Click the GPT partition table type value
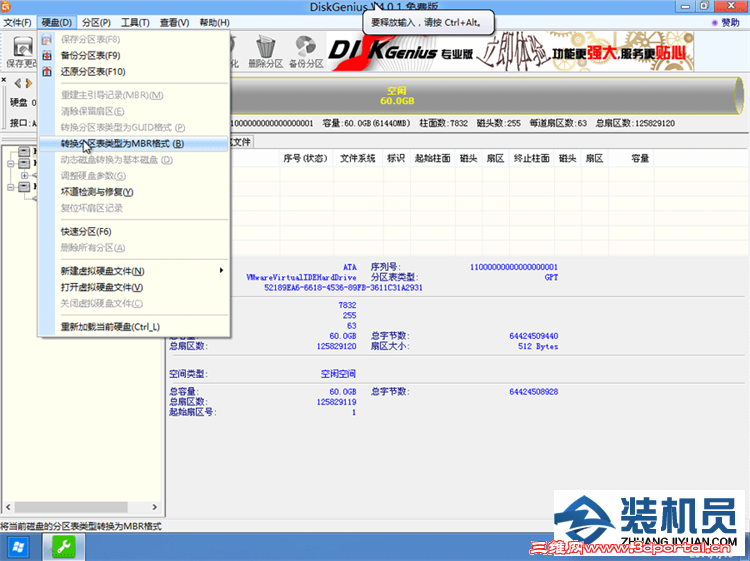Image resolution: width=750 pixels, height=561 pixels. (551, 277)
